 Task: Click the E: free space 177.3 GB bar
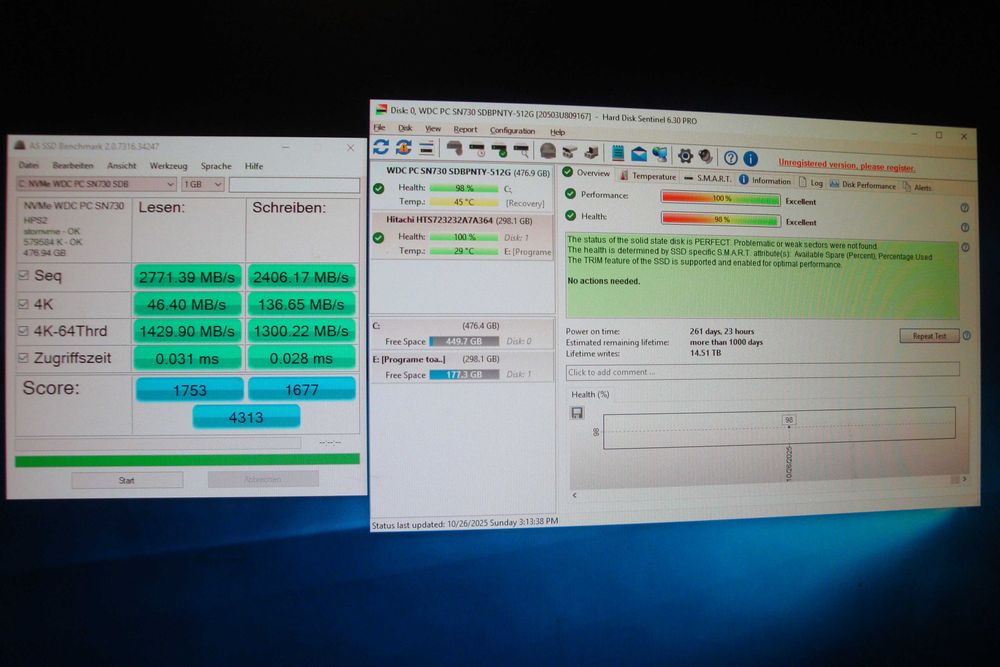point(464,374)
